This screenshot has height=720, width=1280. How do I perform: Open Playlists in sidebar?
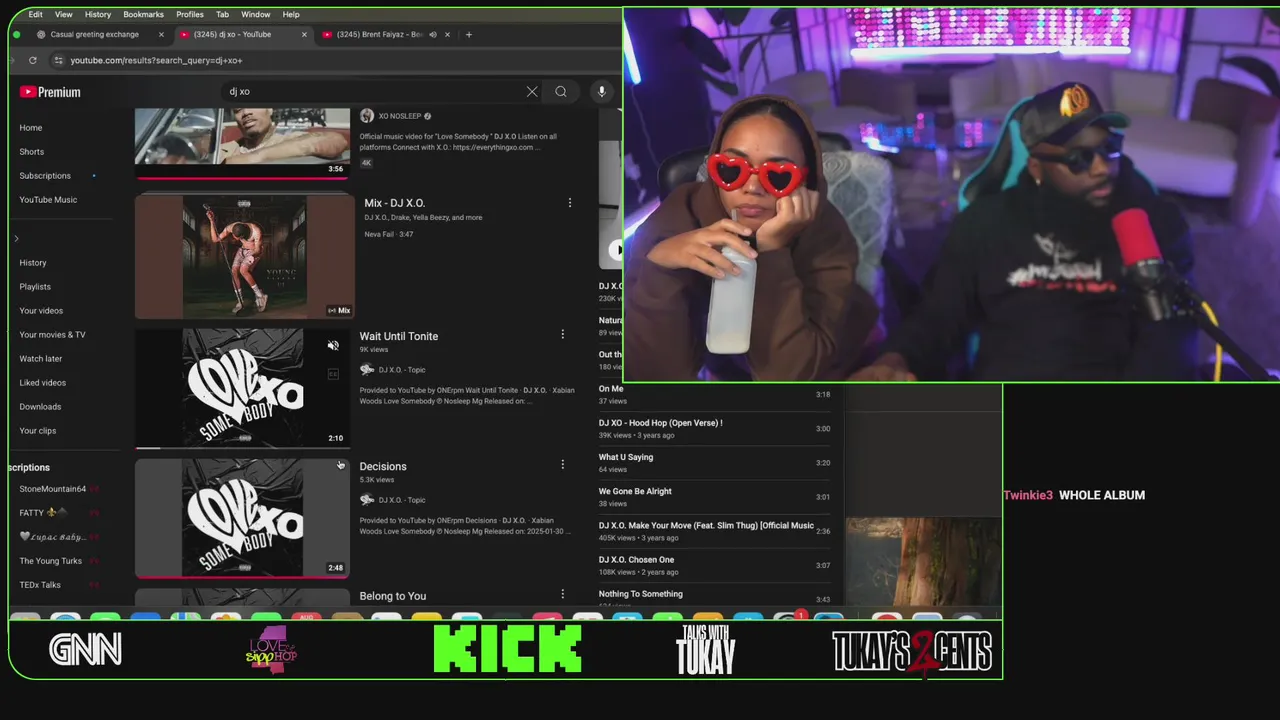tap(35, 287)
